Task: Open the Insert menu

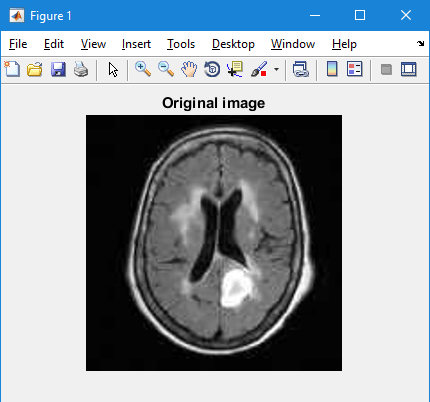Action: (136, 44)
